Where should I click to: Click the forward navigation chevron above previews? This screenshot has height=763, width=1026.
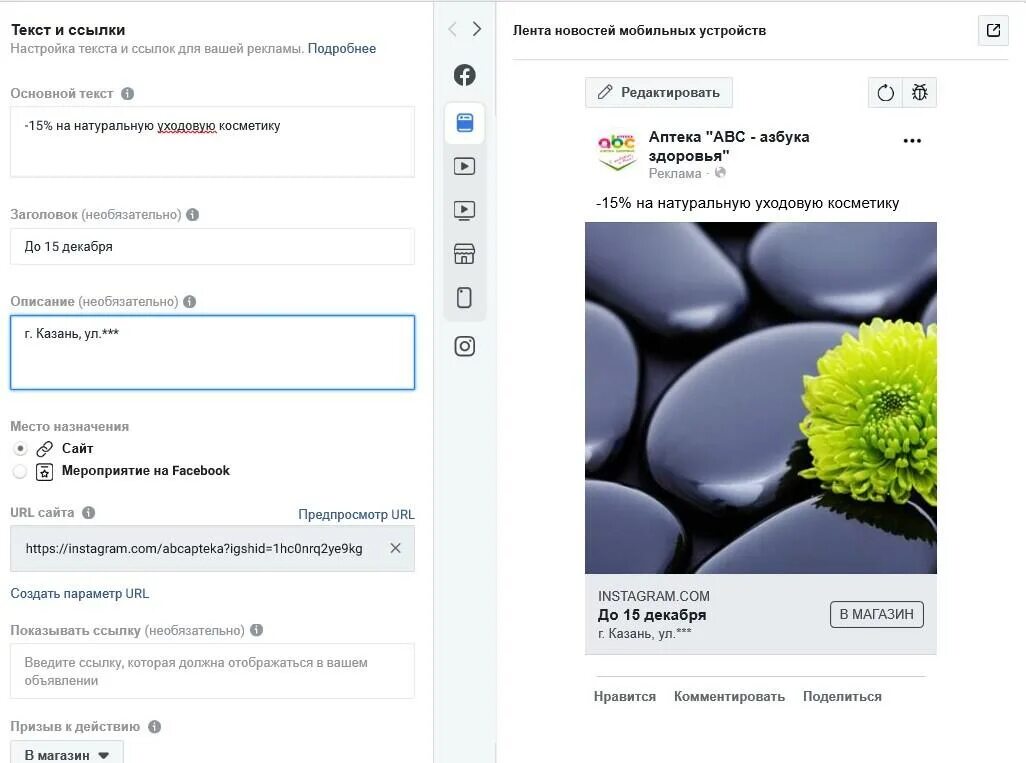click(477, 29)
